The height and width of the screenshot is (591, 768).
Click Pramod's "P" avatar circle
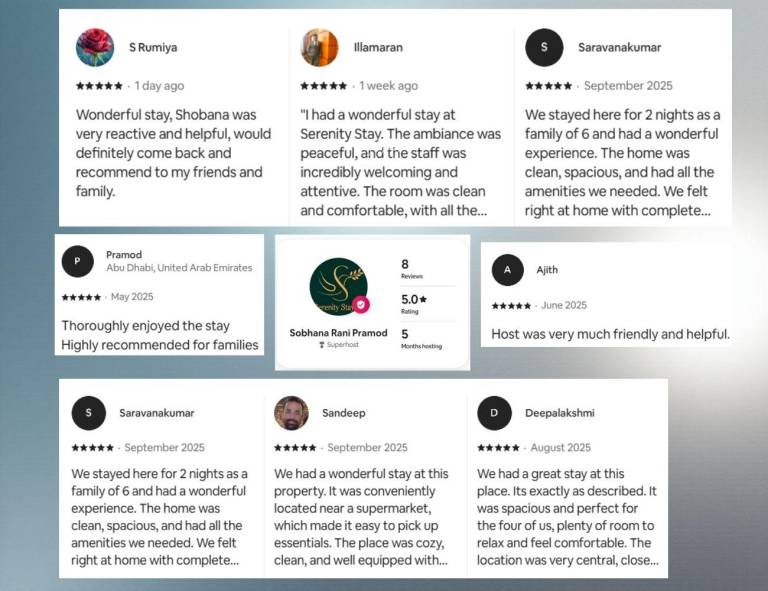tap(77, 261)
